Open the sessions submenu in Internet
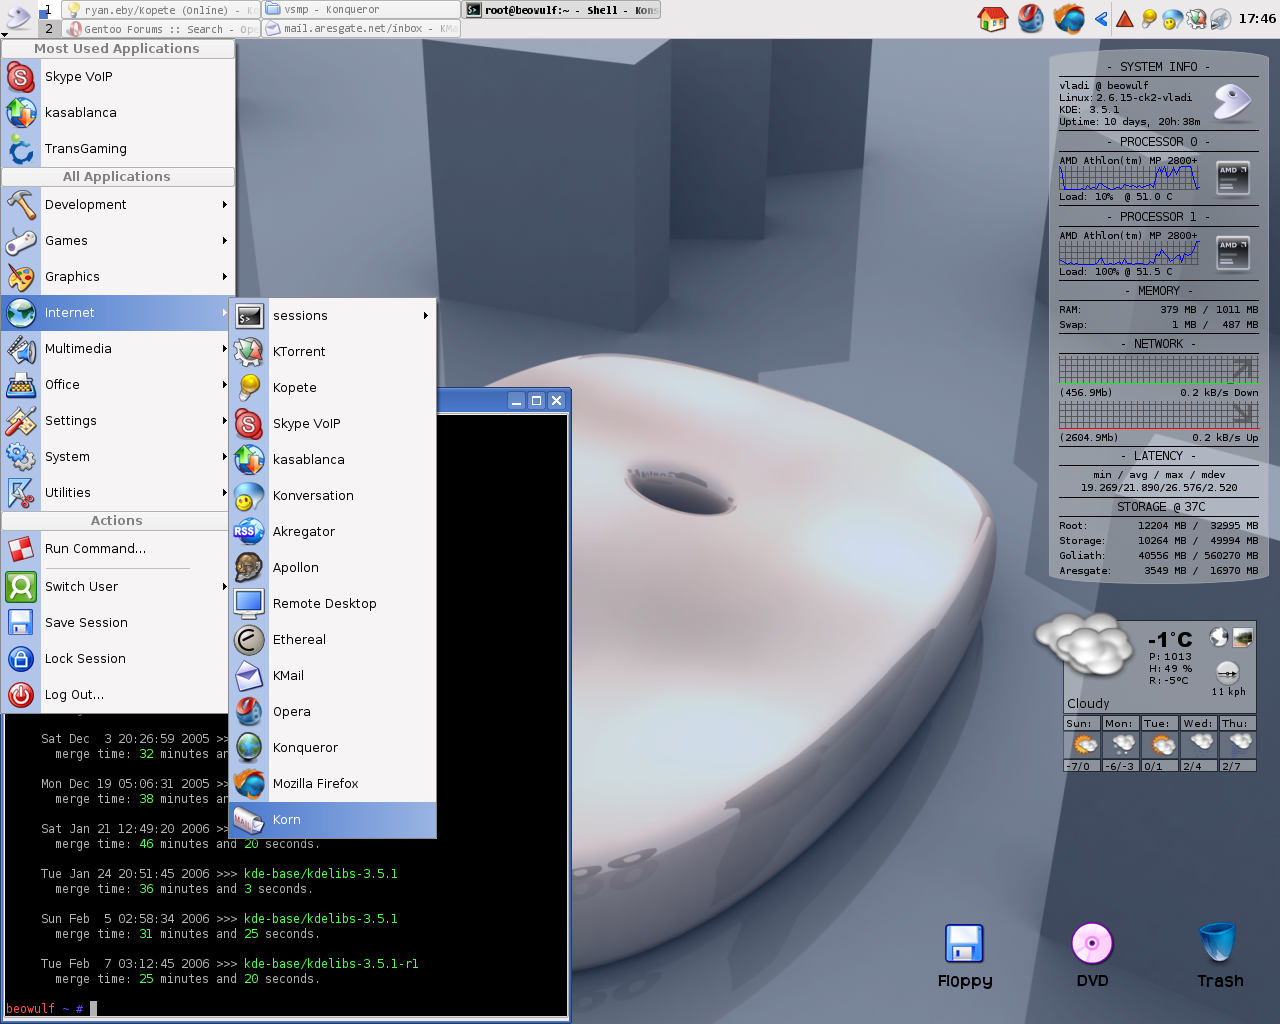This screenshot has width=1280, height=1024. click(333, 316)
